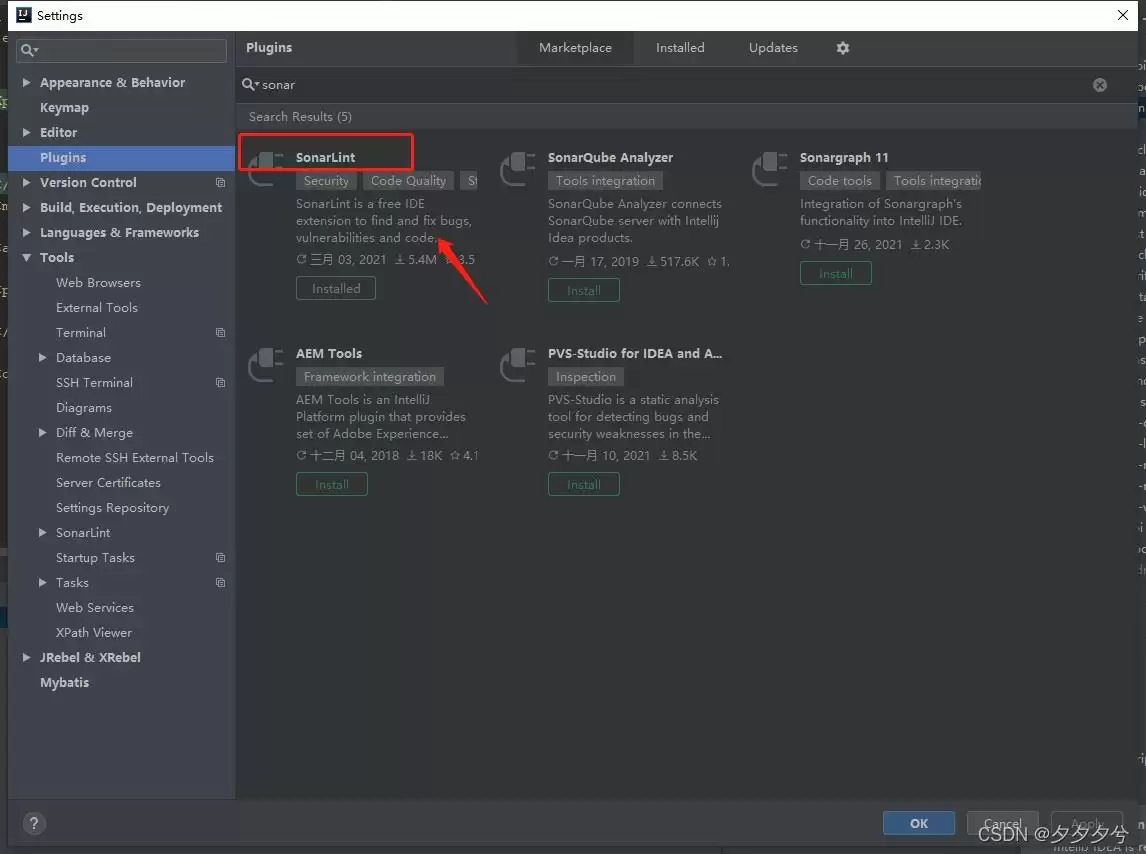The width and height of the screenshot is (1146, 854).
Task: Click the settings search input field
Action: pos(121,50)
